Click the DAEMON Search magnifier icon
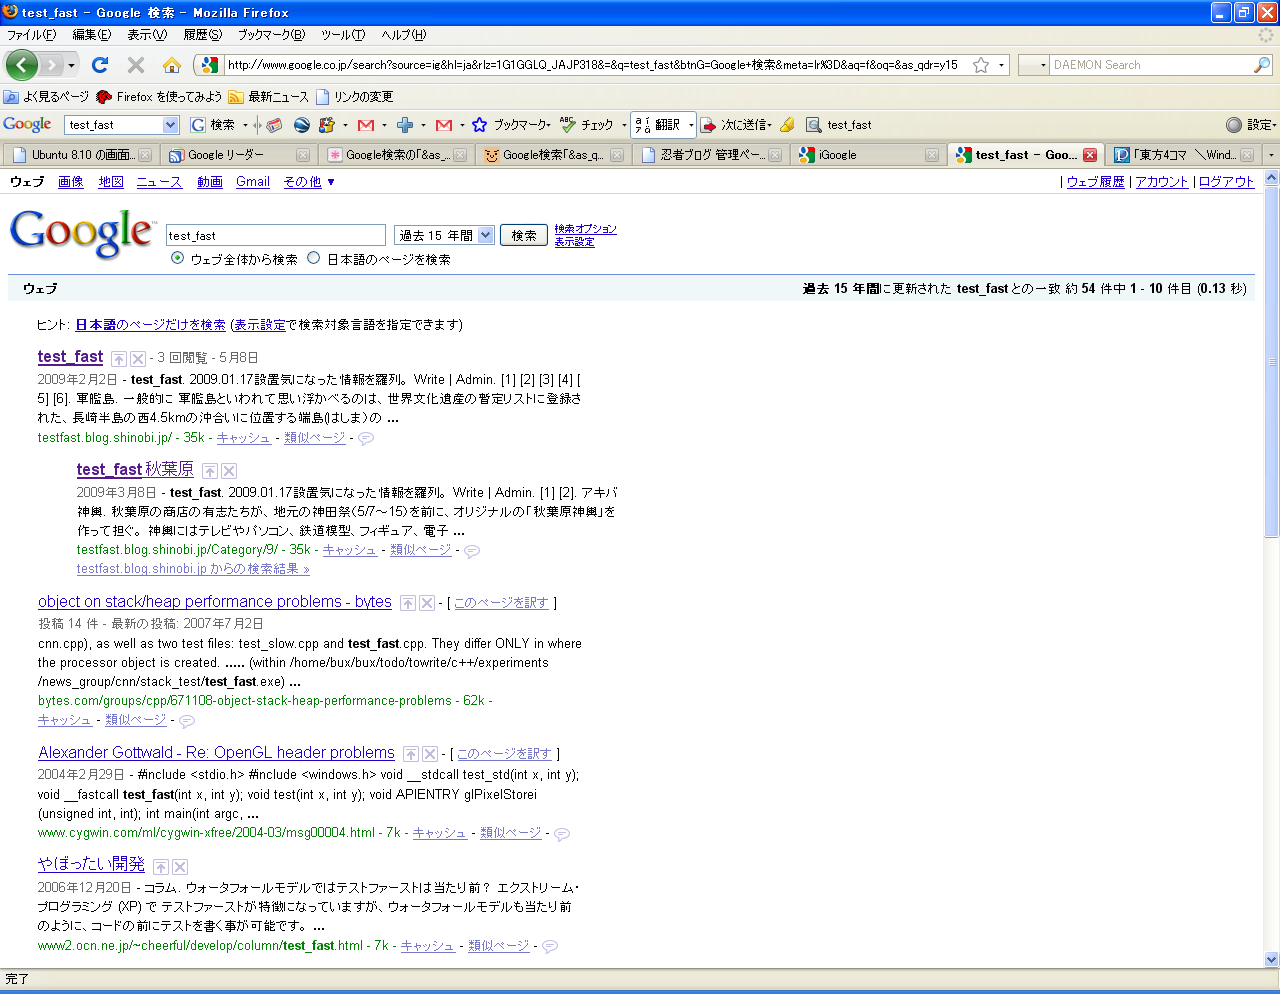This screenshot has height=994, width=1280. coord(1262,65)
